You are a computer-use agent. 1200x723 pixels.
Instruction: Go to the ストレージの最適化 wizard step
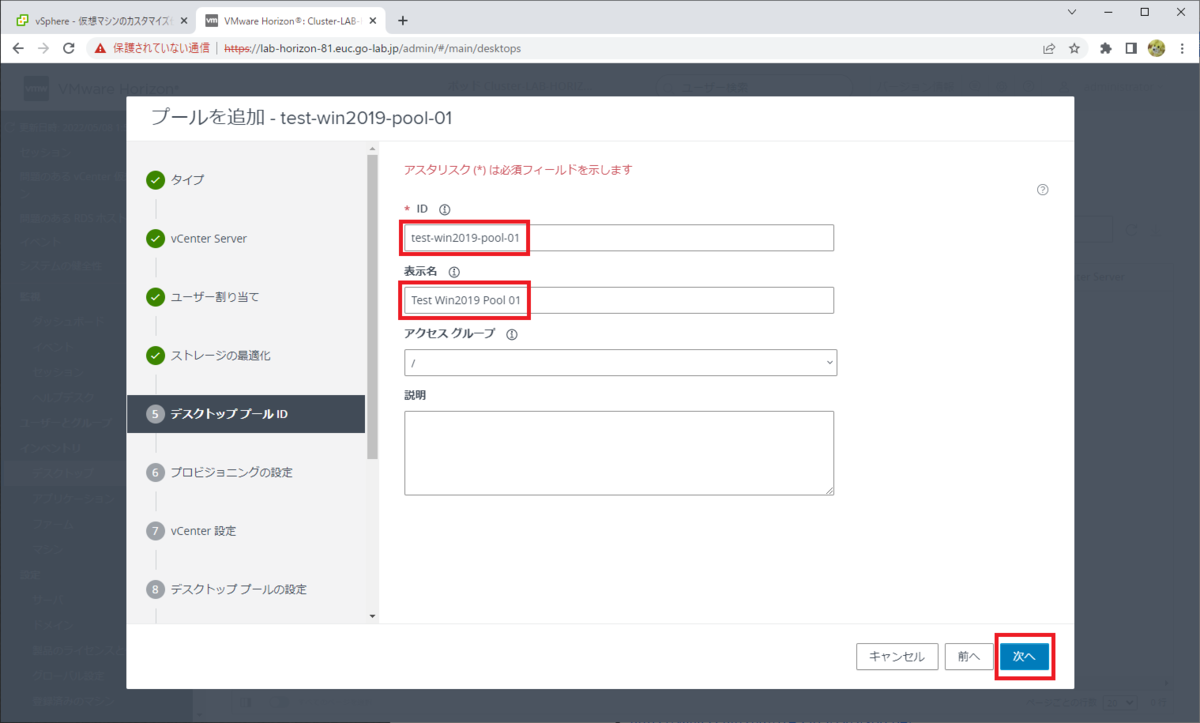pos(221,355)
